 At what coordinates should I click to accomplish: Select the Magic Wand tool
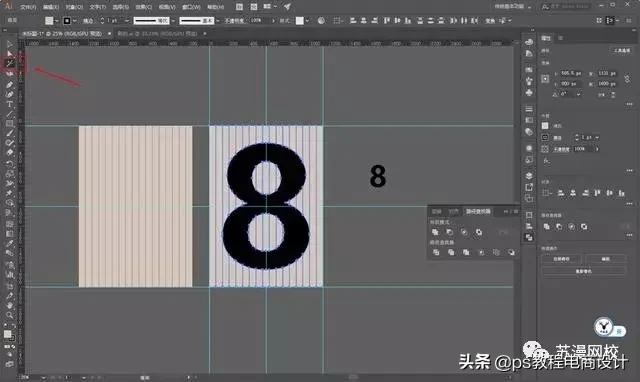pos(10,63)
